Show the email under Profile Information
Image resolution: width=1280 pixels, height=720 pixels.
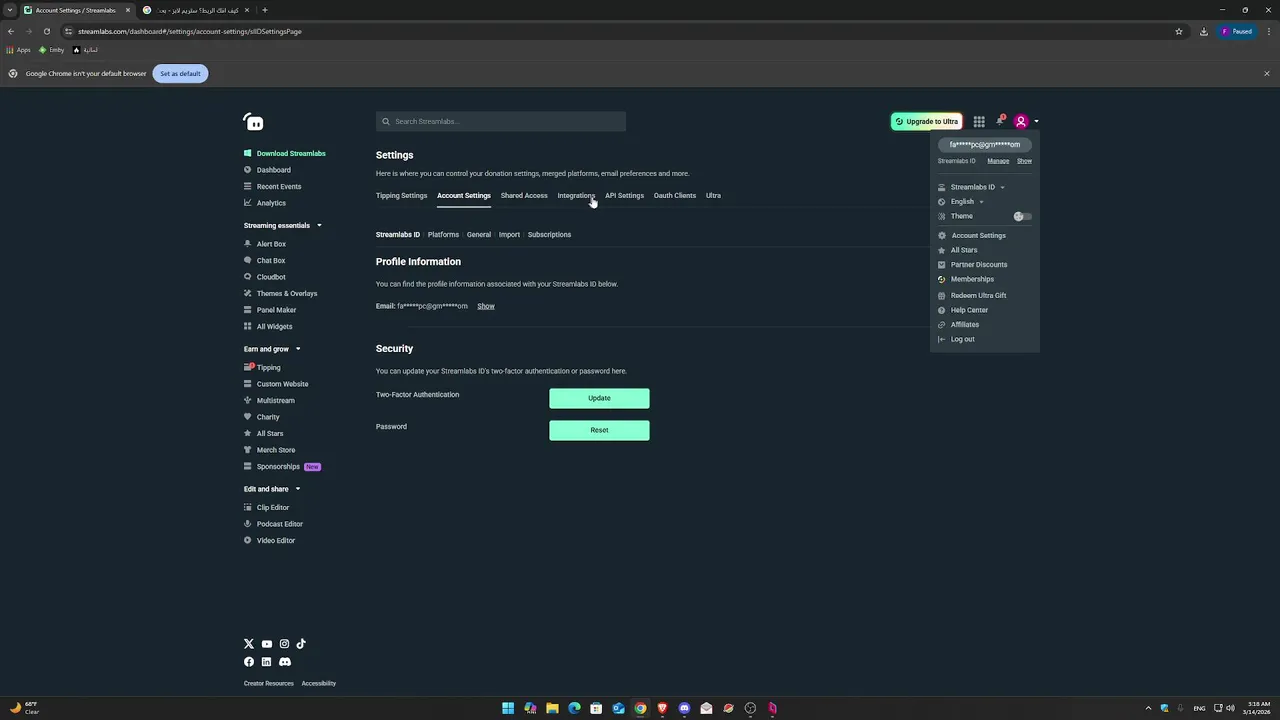pyautogui.click(x=486, y=306)
